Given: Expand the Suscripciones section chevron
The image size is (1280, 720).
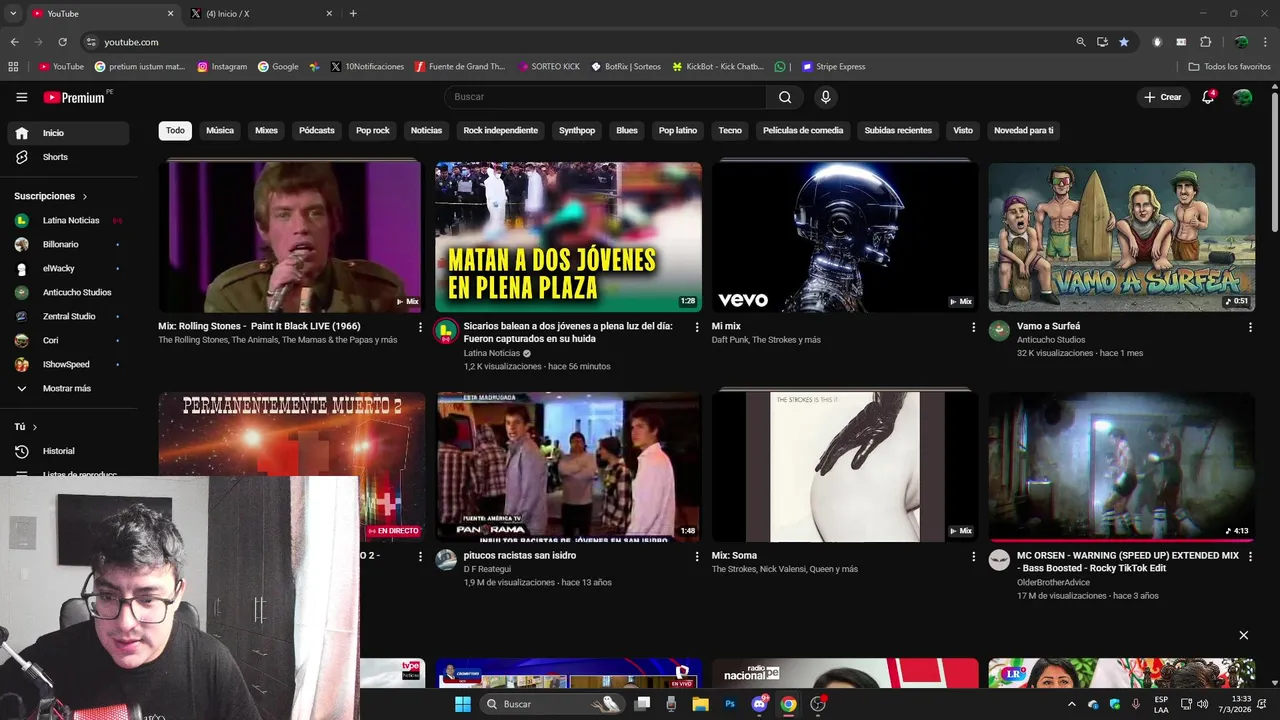Looking at the screenshot, I should (x=85, y=197).
